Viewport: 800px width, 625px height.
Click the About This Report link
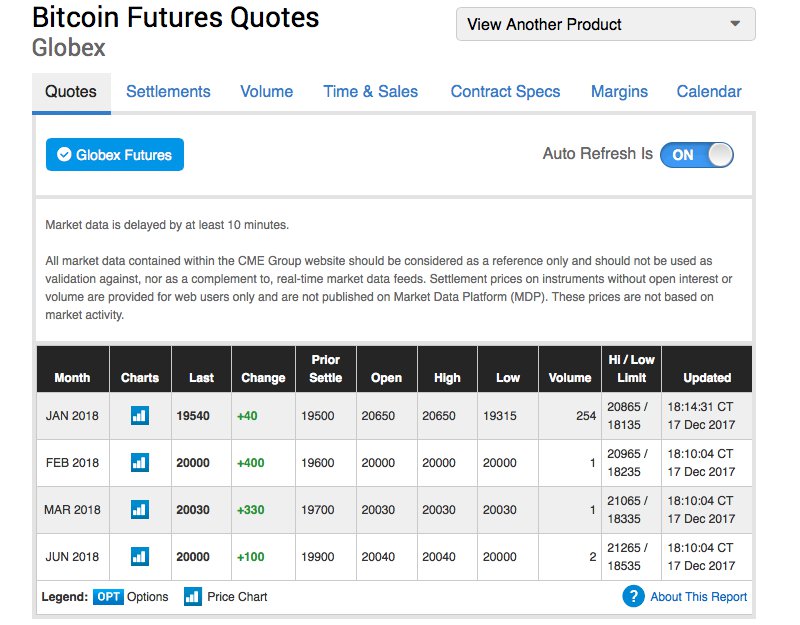coord(698,597)
